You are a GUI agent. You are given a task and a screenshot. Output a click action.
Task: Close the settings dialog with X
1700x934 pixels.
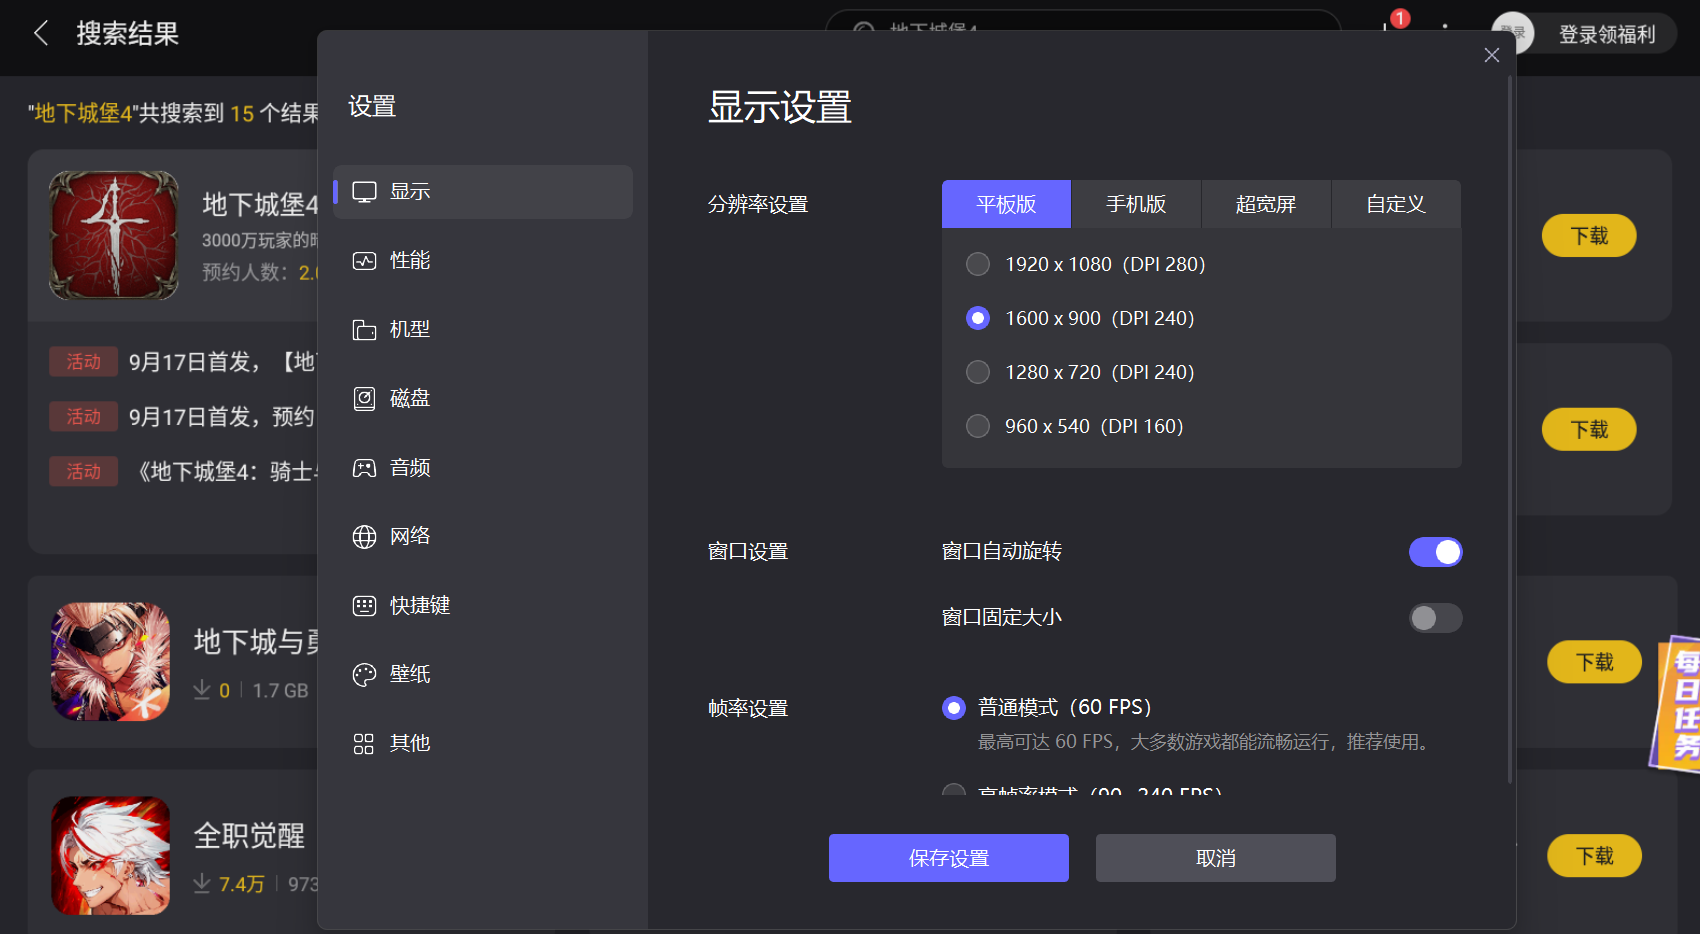pos(1491,55)
